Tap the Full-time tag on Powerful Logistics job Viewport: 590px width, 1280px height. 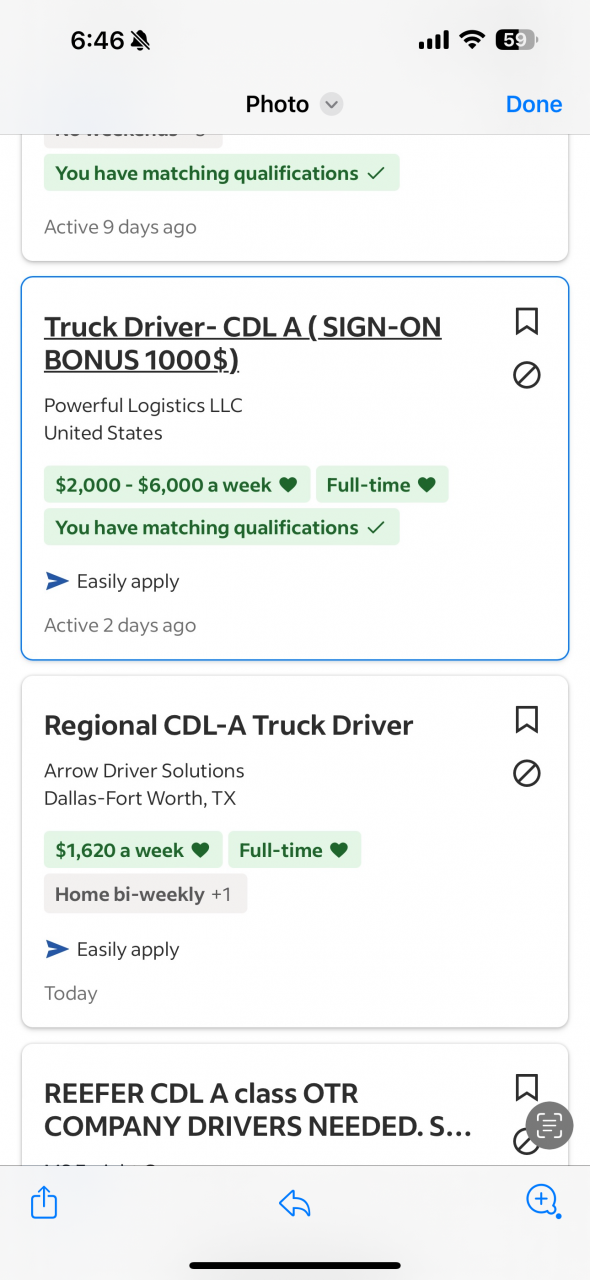382,485
